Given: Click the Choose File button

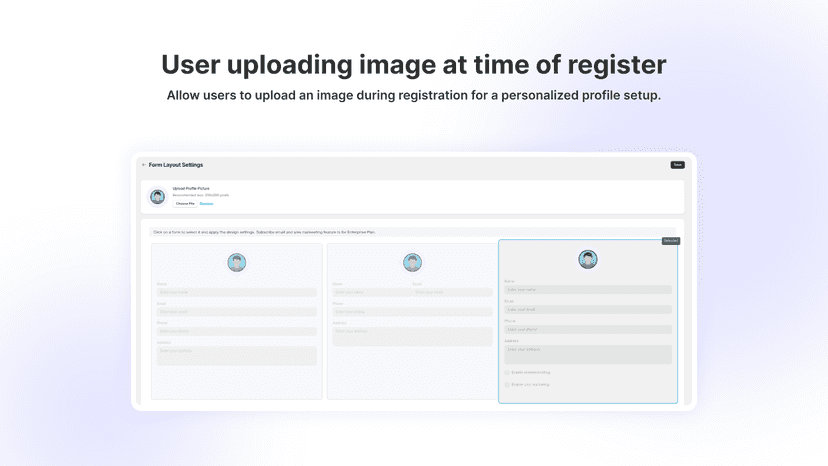Looking at the screenshot, I should (x=185, y=203).
